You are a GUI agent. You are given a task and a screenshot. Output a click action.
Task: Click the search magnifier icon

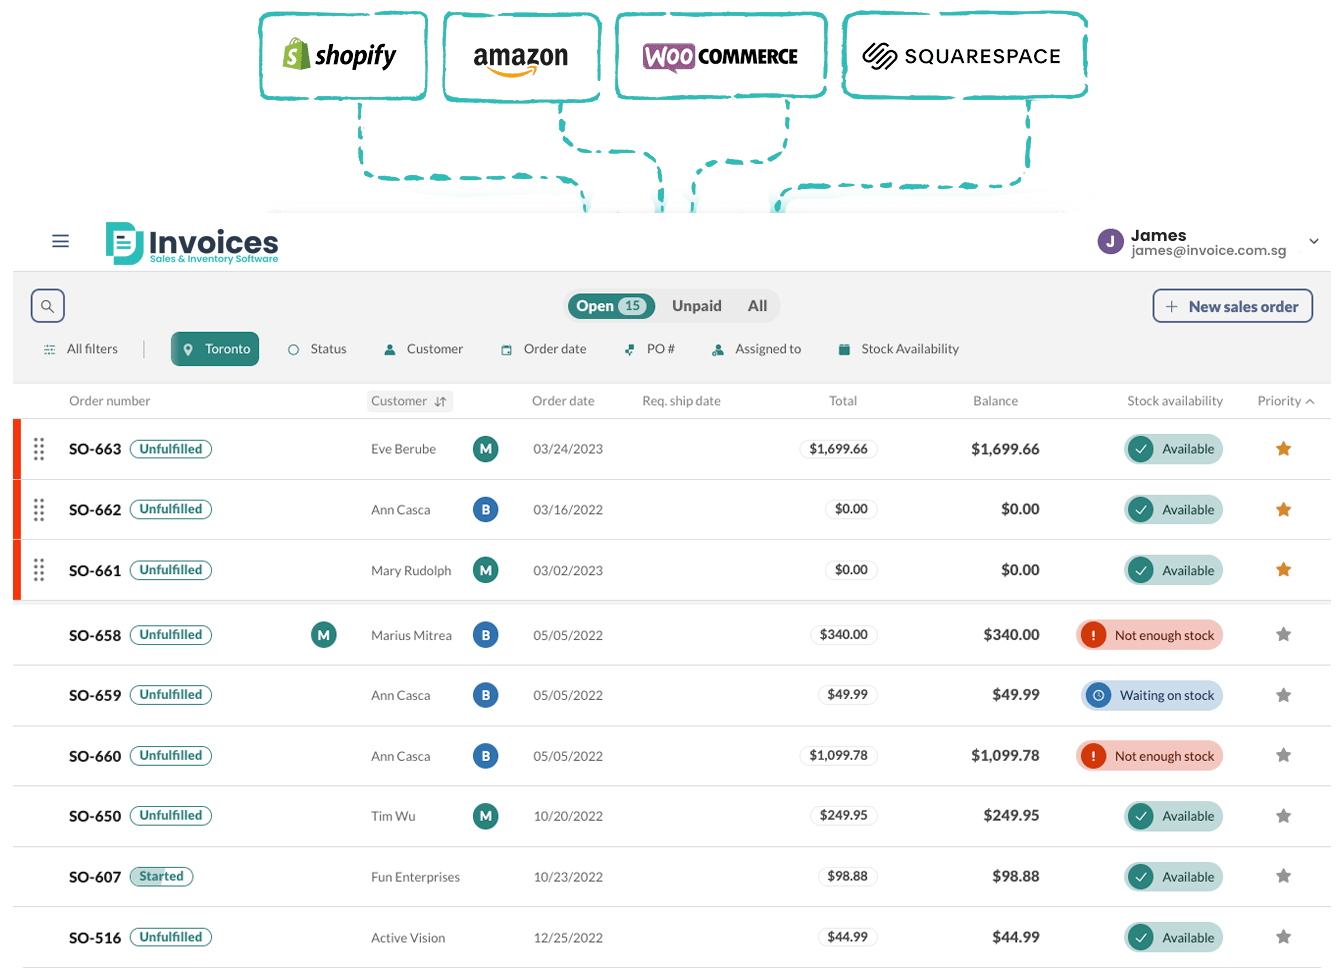click(x=47, y=306)
